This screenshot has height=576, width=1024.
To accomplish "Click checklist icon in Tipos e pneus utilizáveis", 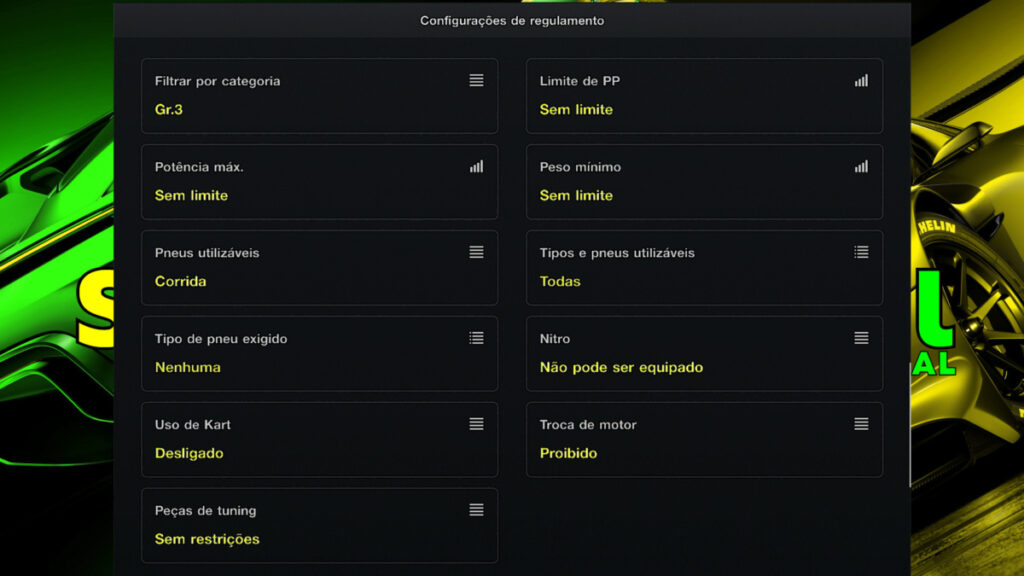I will point(861,252).
